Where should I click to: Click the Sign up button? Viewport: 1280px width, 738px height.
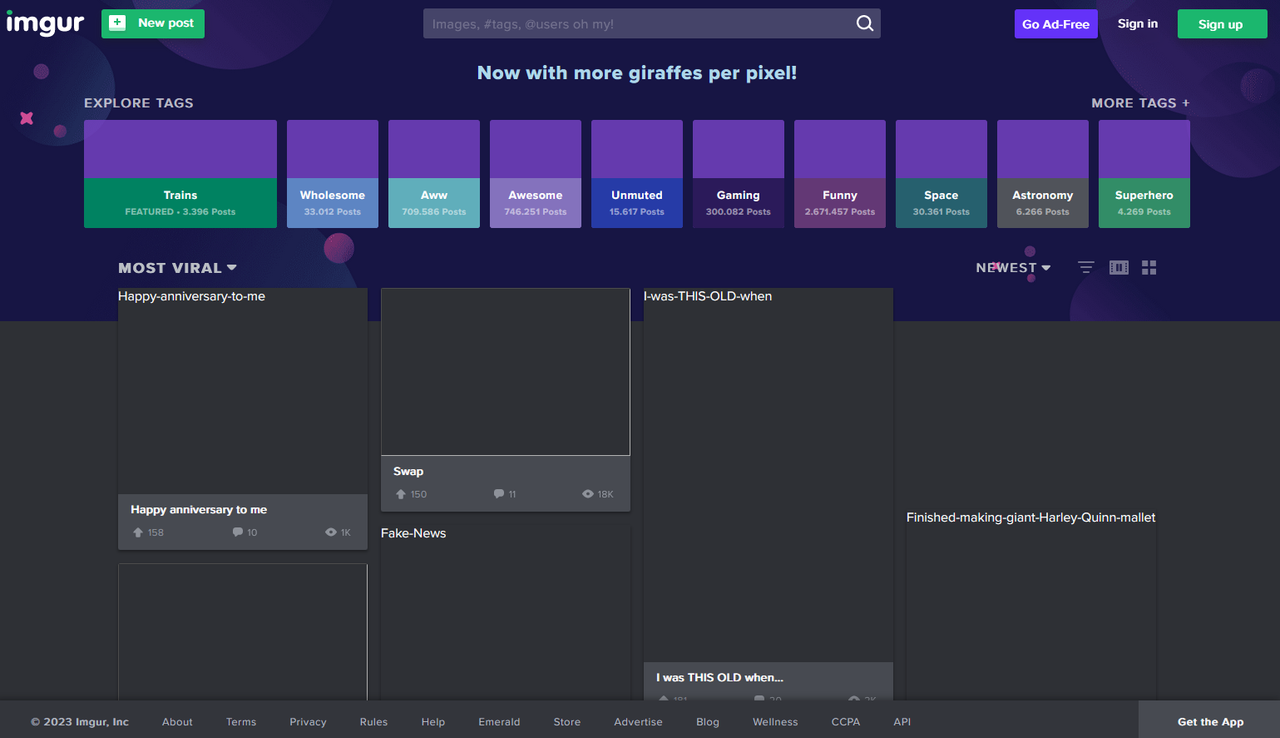[1221, 24]
